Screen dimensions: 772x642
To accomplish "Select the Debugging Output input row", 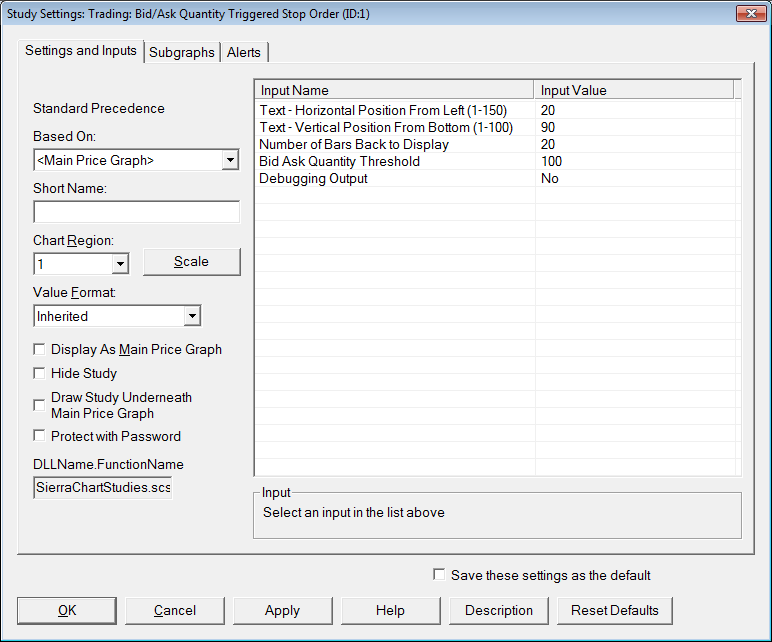I will point(497,178).
